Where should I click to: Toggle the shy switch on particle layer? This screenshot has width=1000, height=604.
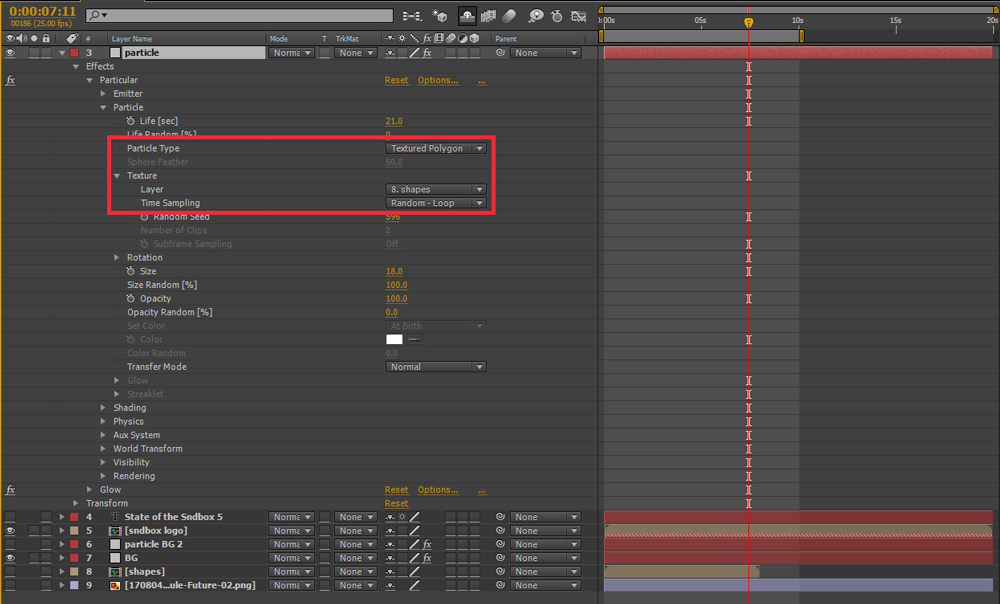click(x=390, y=53)
